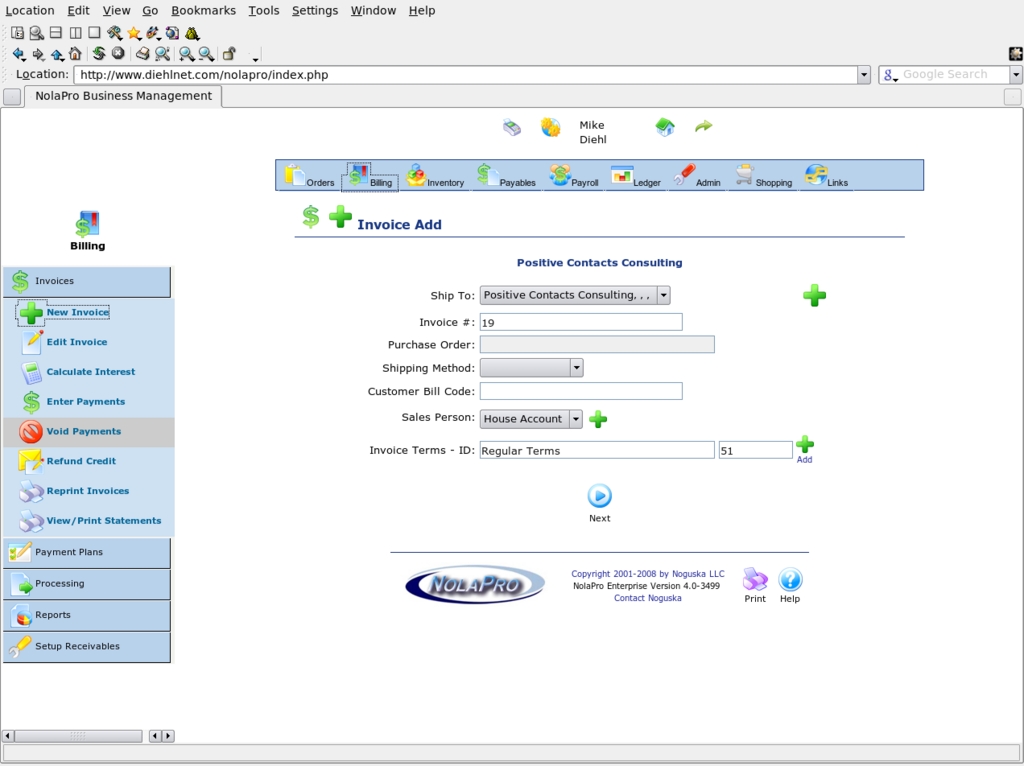Click the Customer Bill Code field

click(x=581, y=391)
